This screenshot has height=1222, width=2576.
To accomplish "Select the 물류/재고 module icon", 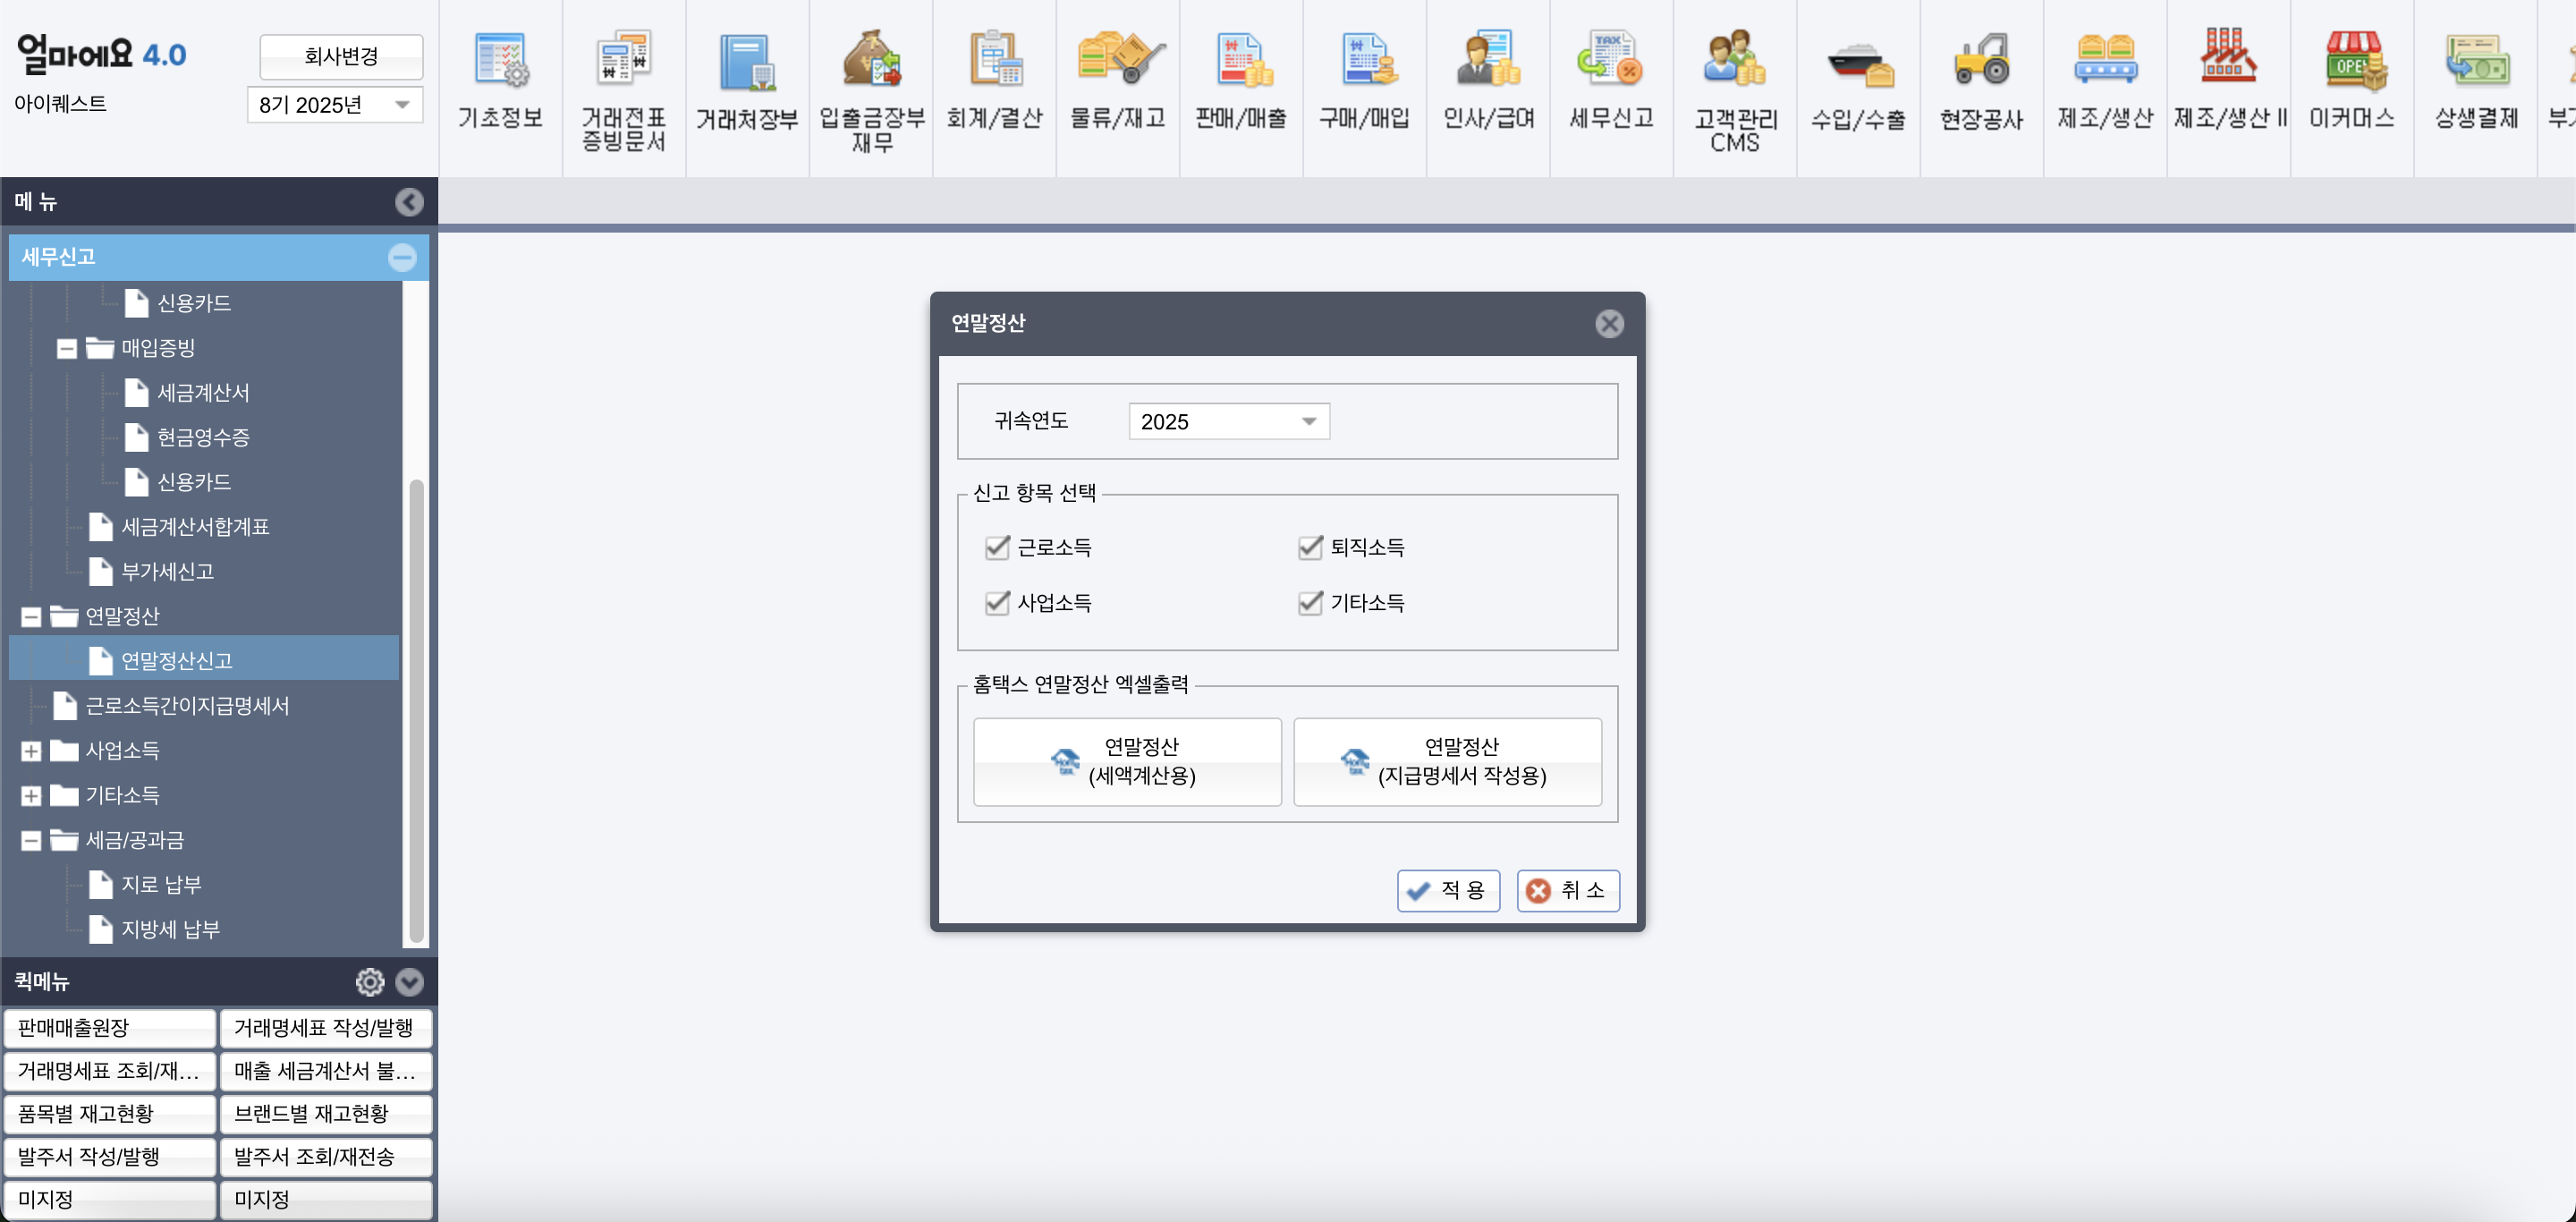I will [1117, 85].
